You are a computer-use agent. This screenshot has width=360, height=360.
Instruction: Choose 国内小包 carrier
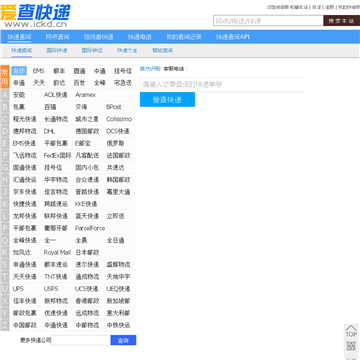click(x=87, y=168)
